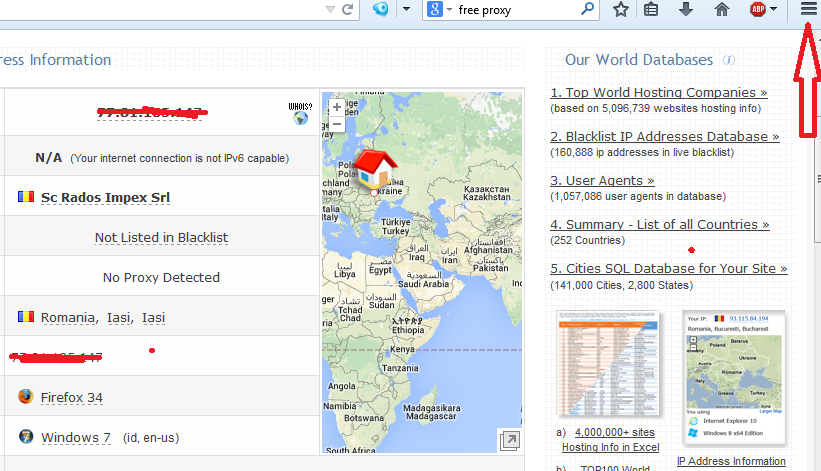Zoom in on the map
Viewport: 821px width, 471px height.
(x=337, y=107)
